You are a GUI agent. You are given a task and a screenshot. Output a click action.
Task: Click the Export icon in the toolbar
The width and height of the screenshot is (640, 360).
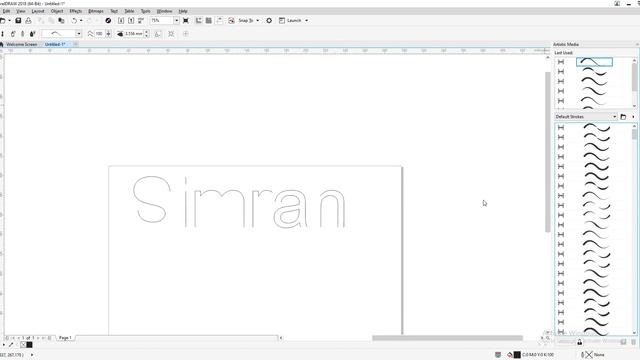coord(131,20)
